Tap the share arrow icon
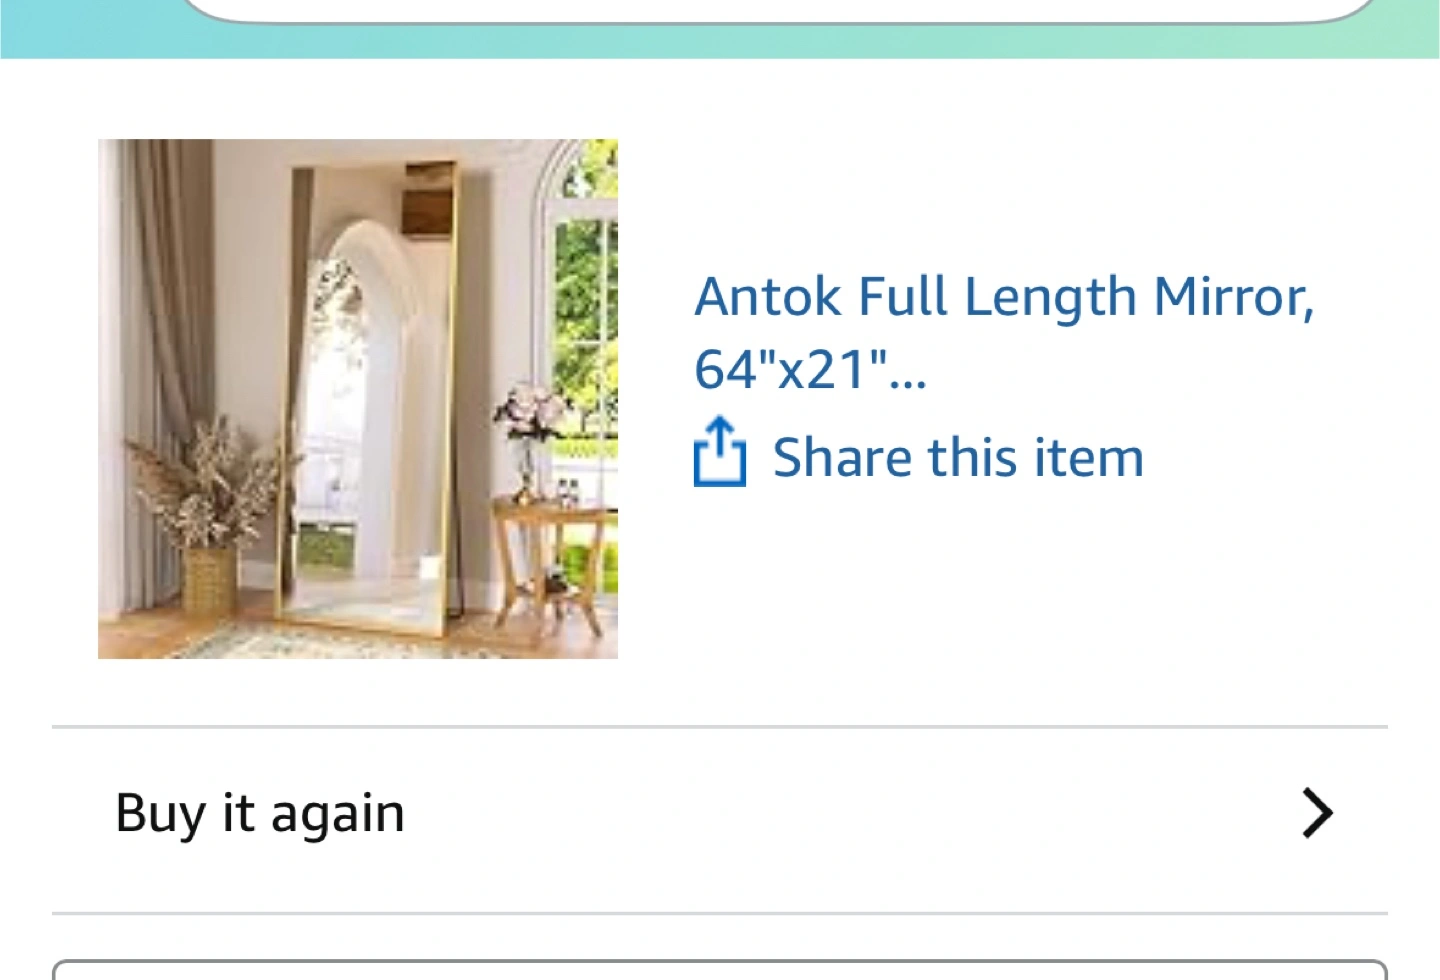The height and width of the screenshot is (980, 1440). pyautogui.click(x=720, y=452)
